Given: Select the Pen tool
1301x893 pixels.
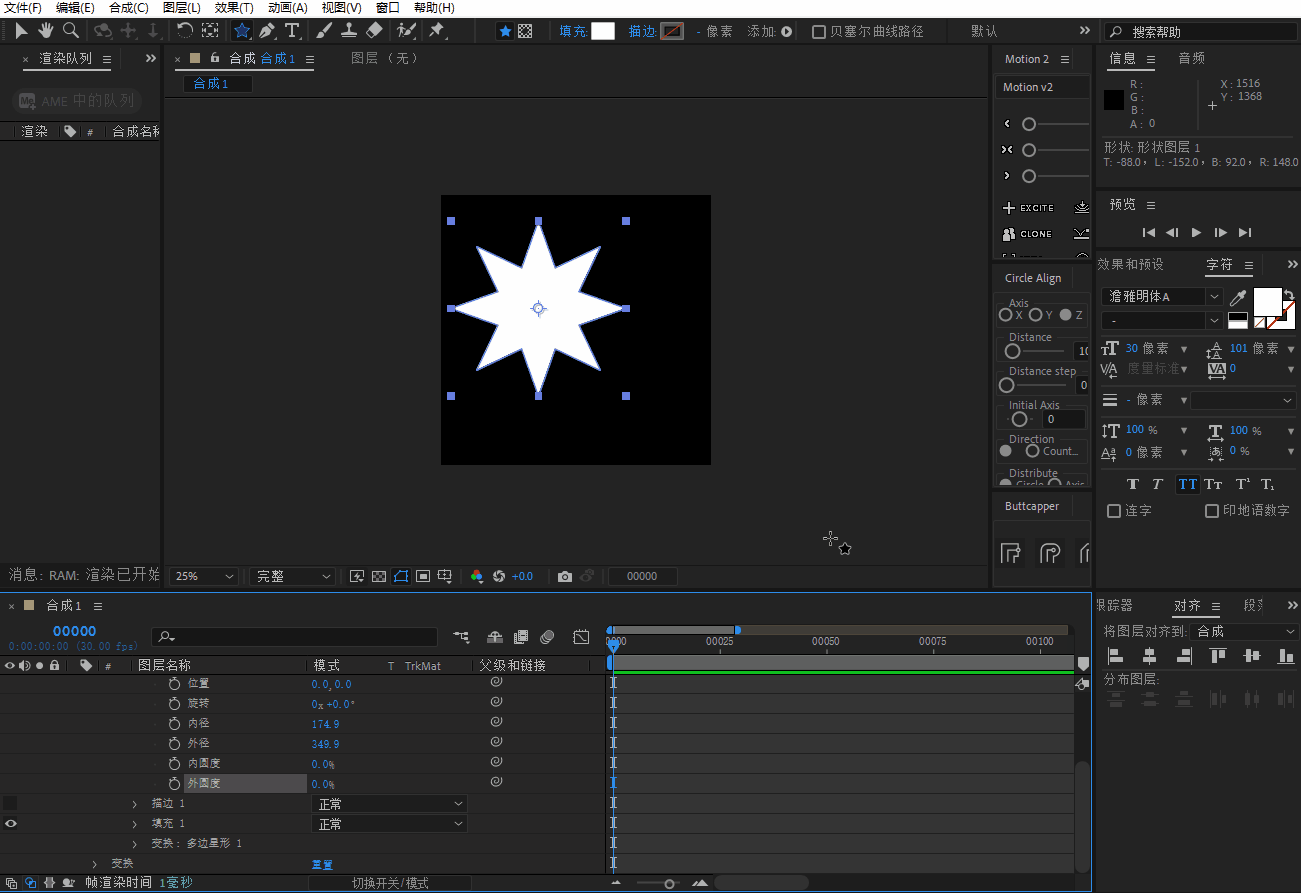Looking at the screenshot, I should click(266, 31).
